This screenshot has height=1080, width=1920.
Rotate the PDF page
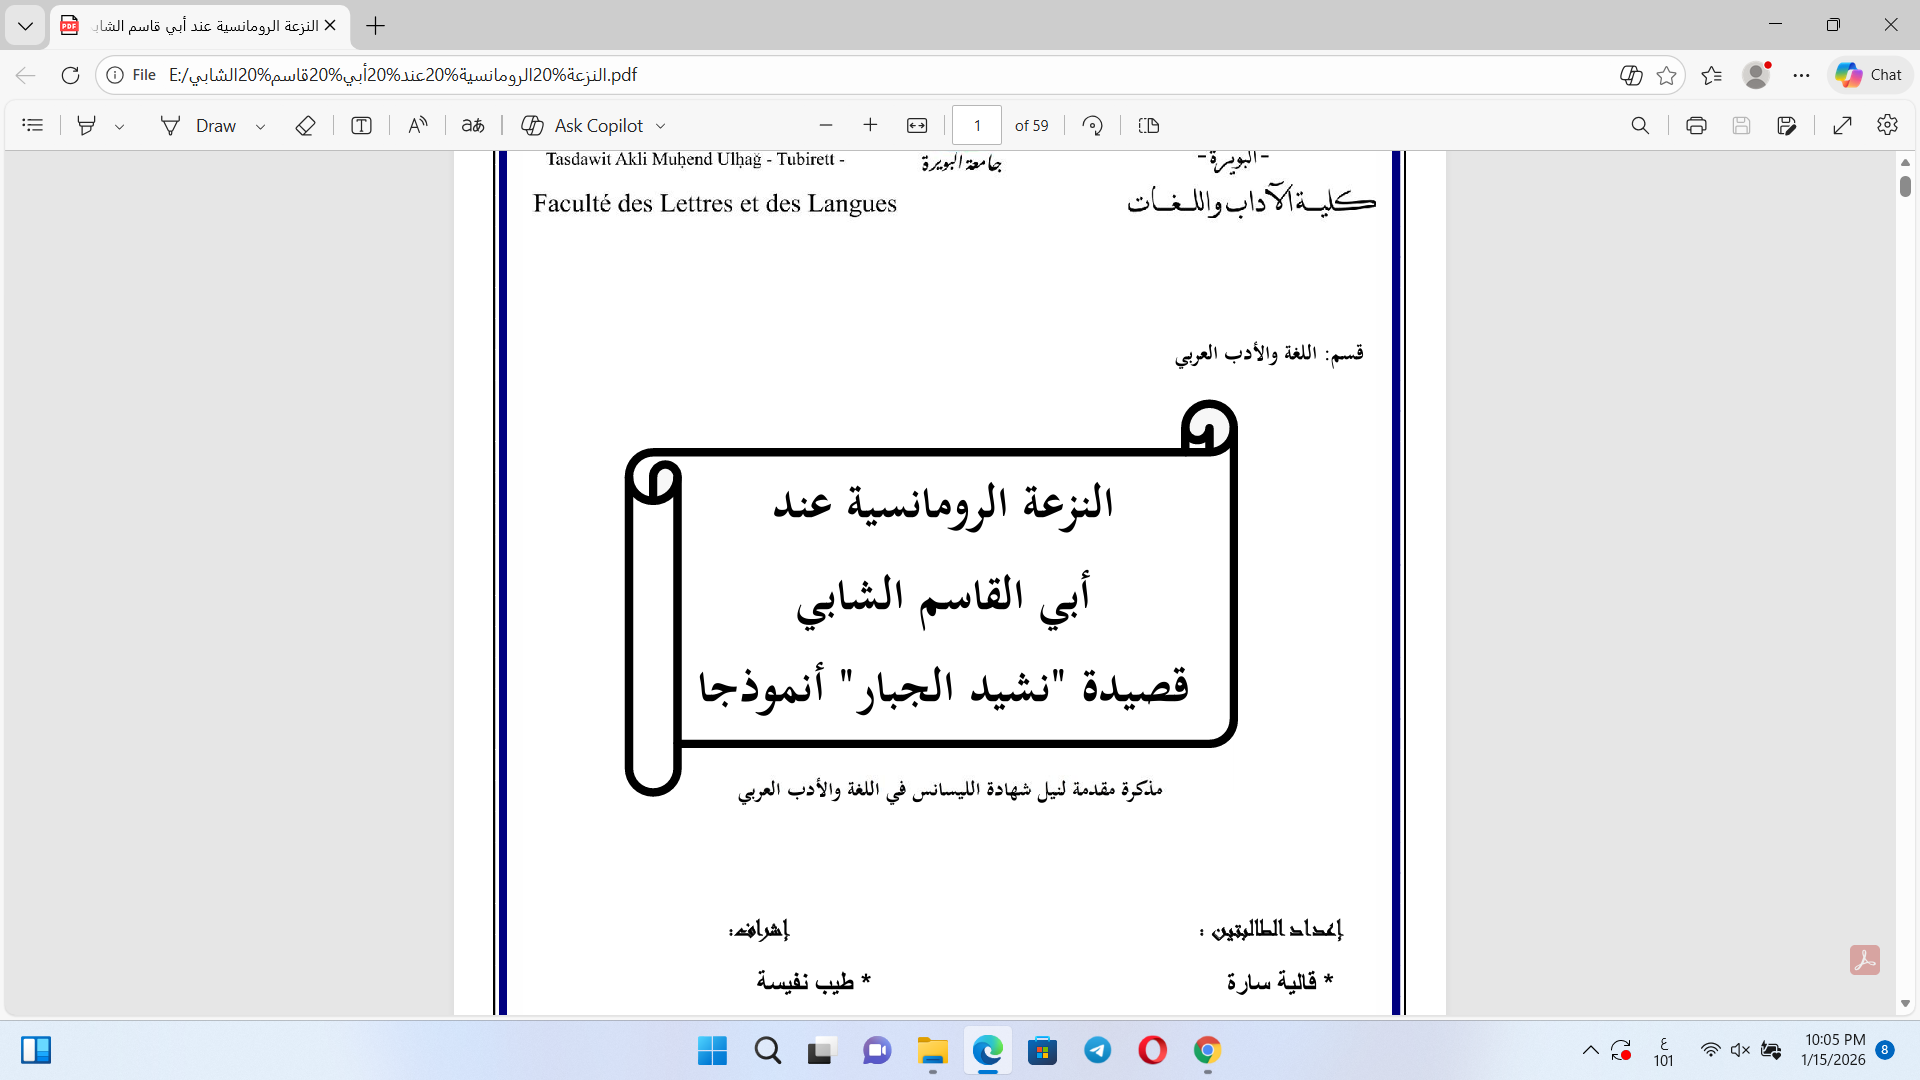pyautogui.click(x=1093, y=125)
